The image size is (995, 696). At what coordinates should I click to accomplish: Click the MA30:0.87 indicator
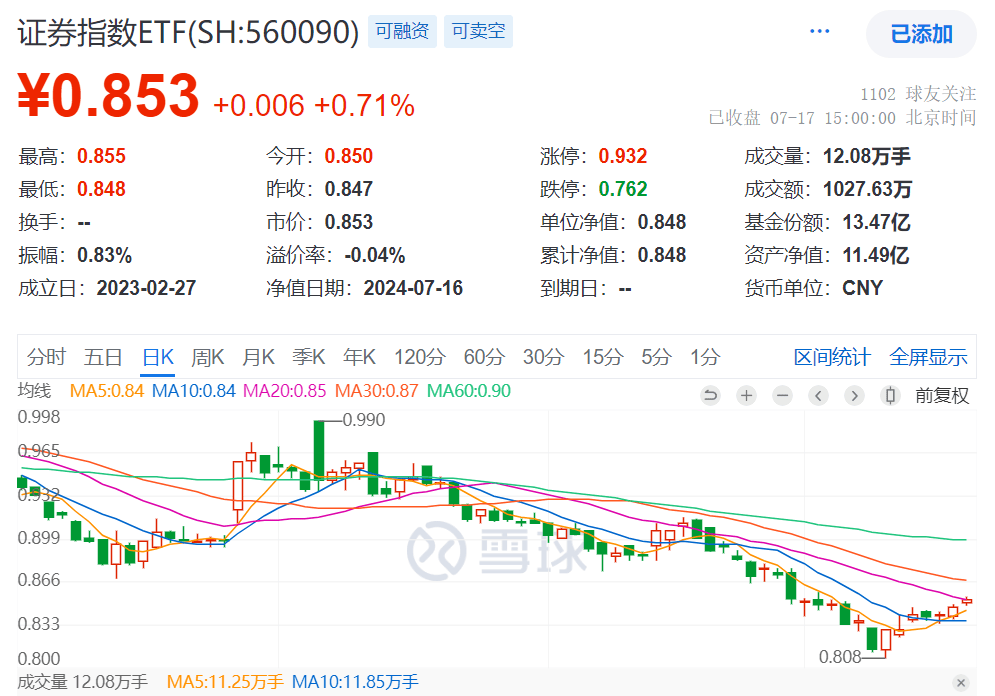click(x=376, y=391)
